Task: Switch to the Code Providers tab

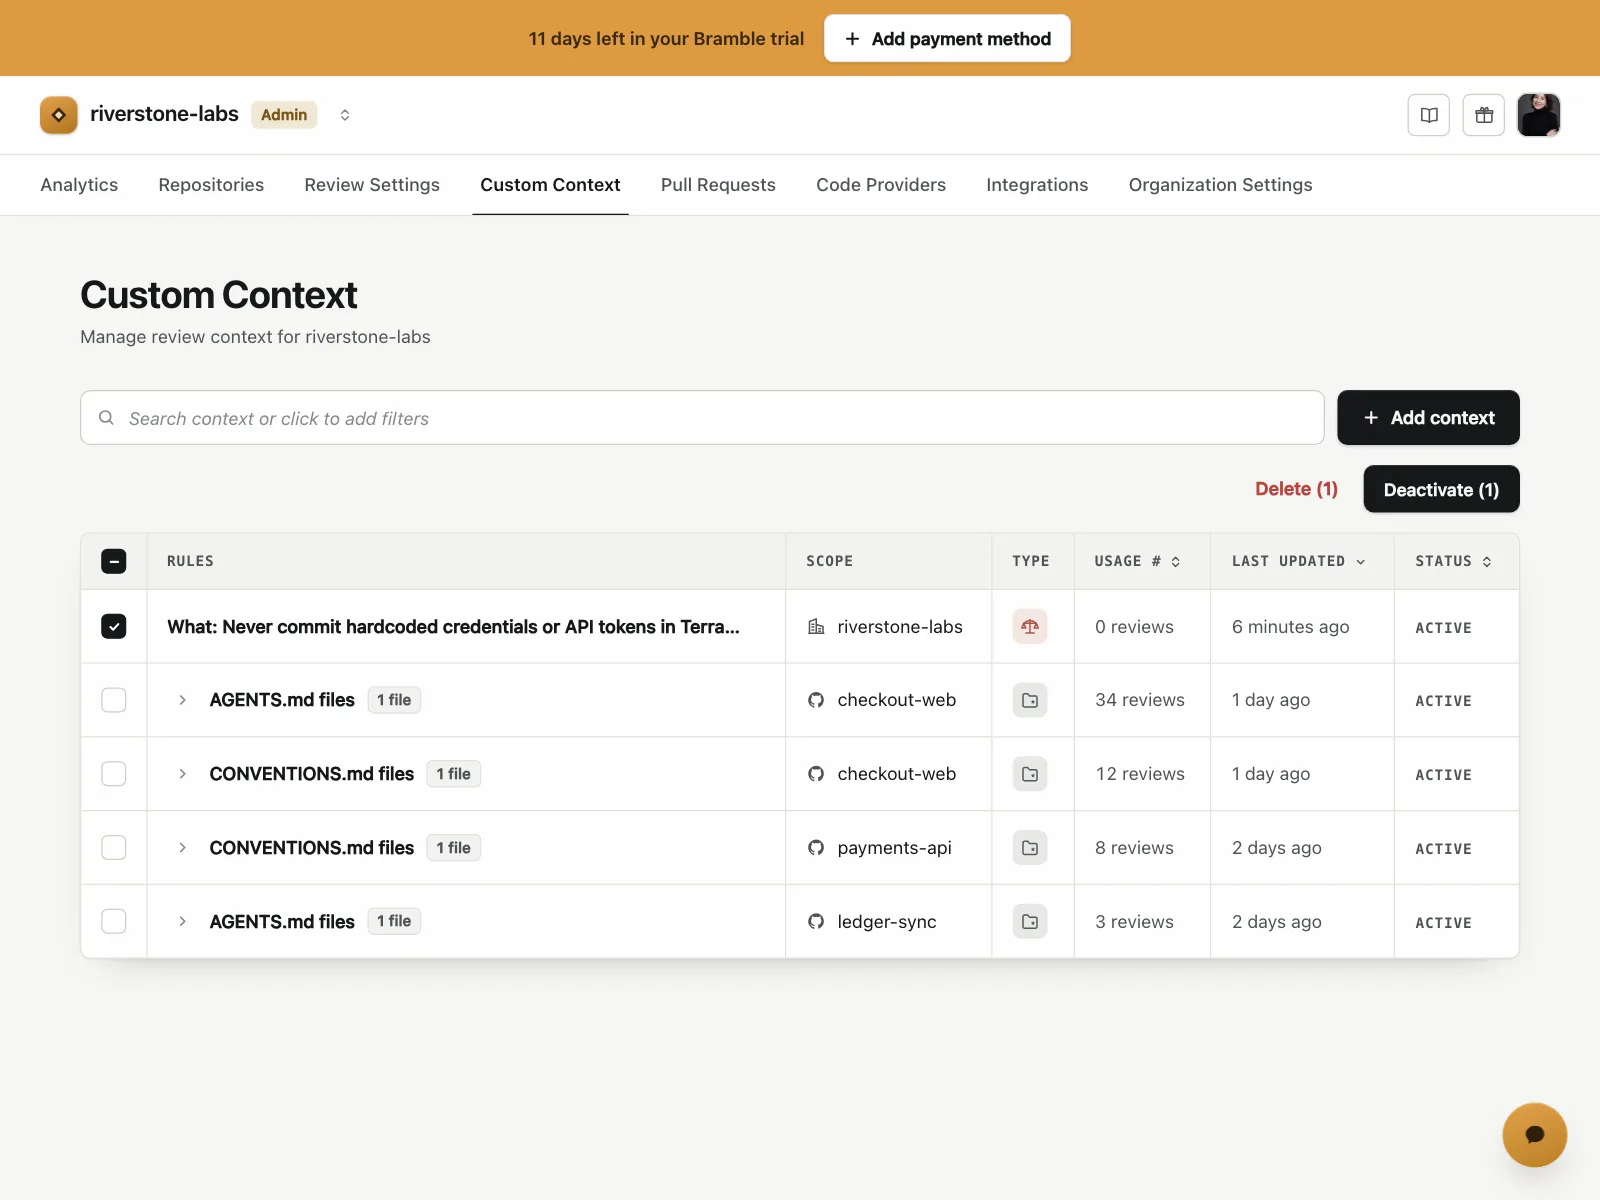Action: [x=881, y=185]
